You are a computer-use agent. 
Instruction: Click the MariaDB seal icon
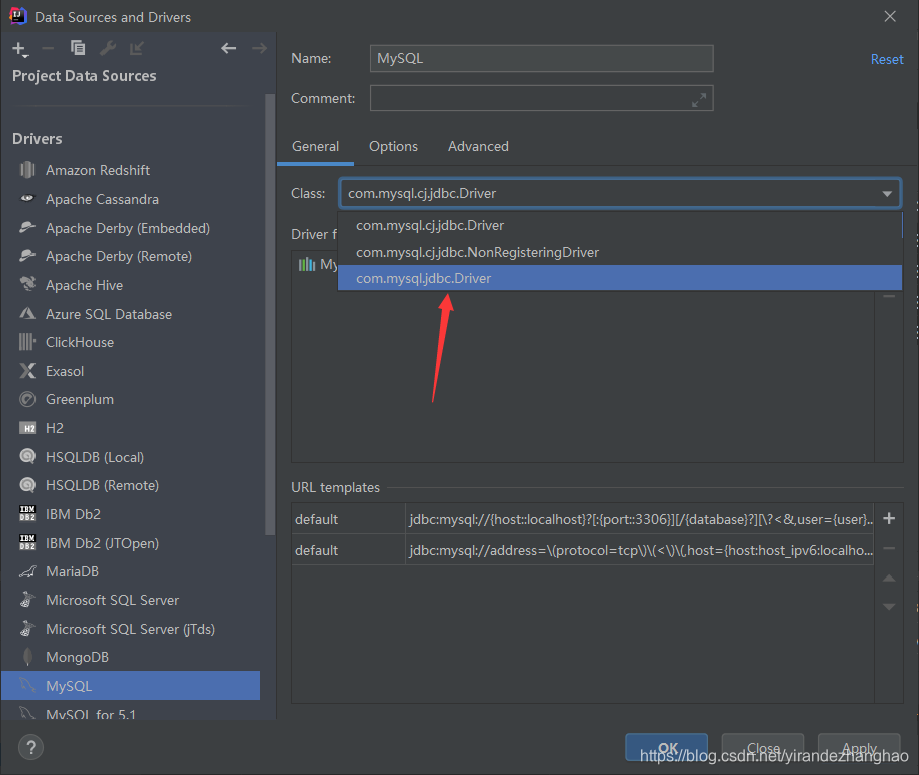tap(28, 571)
